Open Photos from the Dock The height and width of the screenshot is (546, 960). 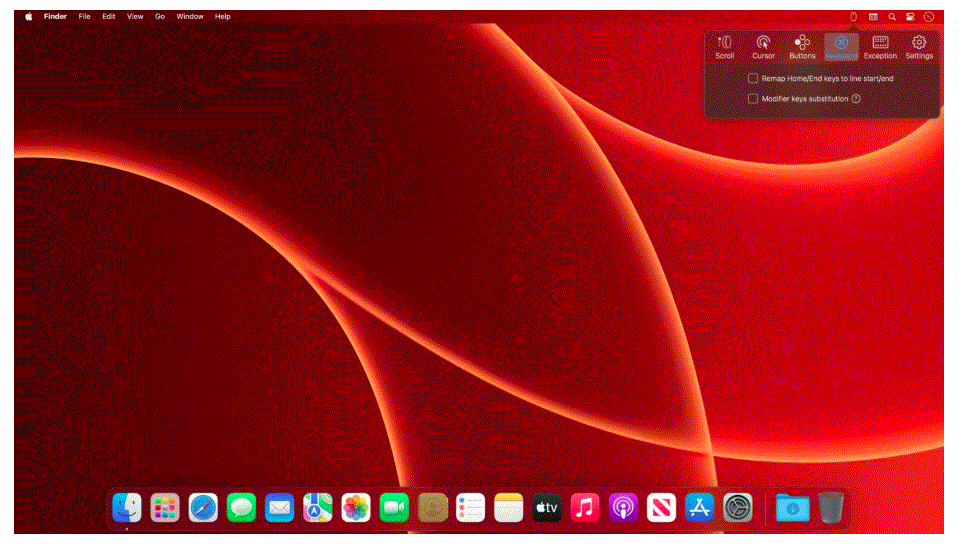click(356, 507)
